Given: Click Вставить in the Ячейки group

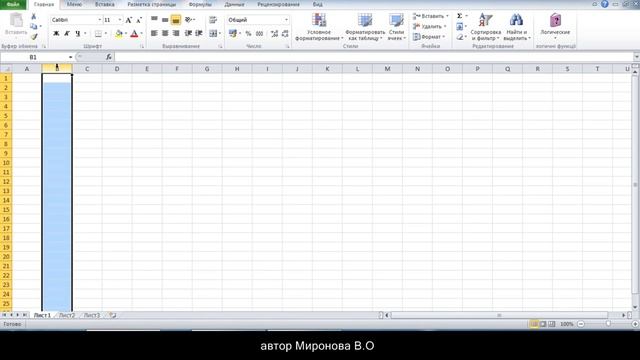Looking at the screenshot, I should (x=430, y=16).
